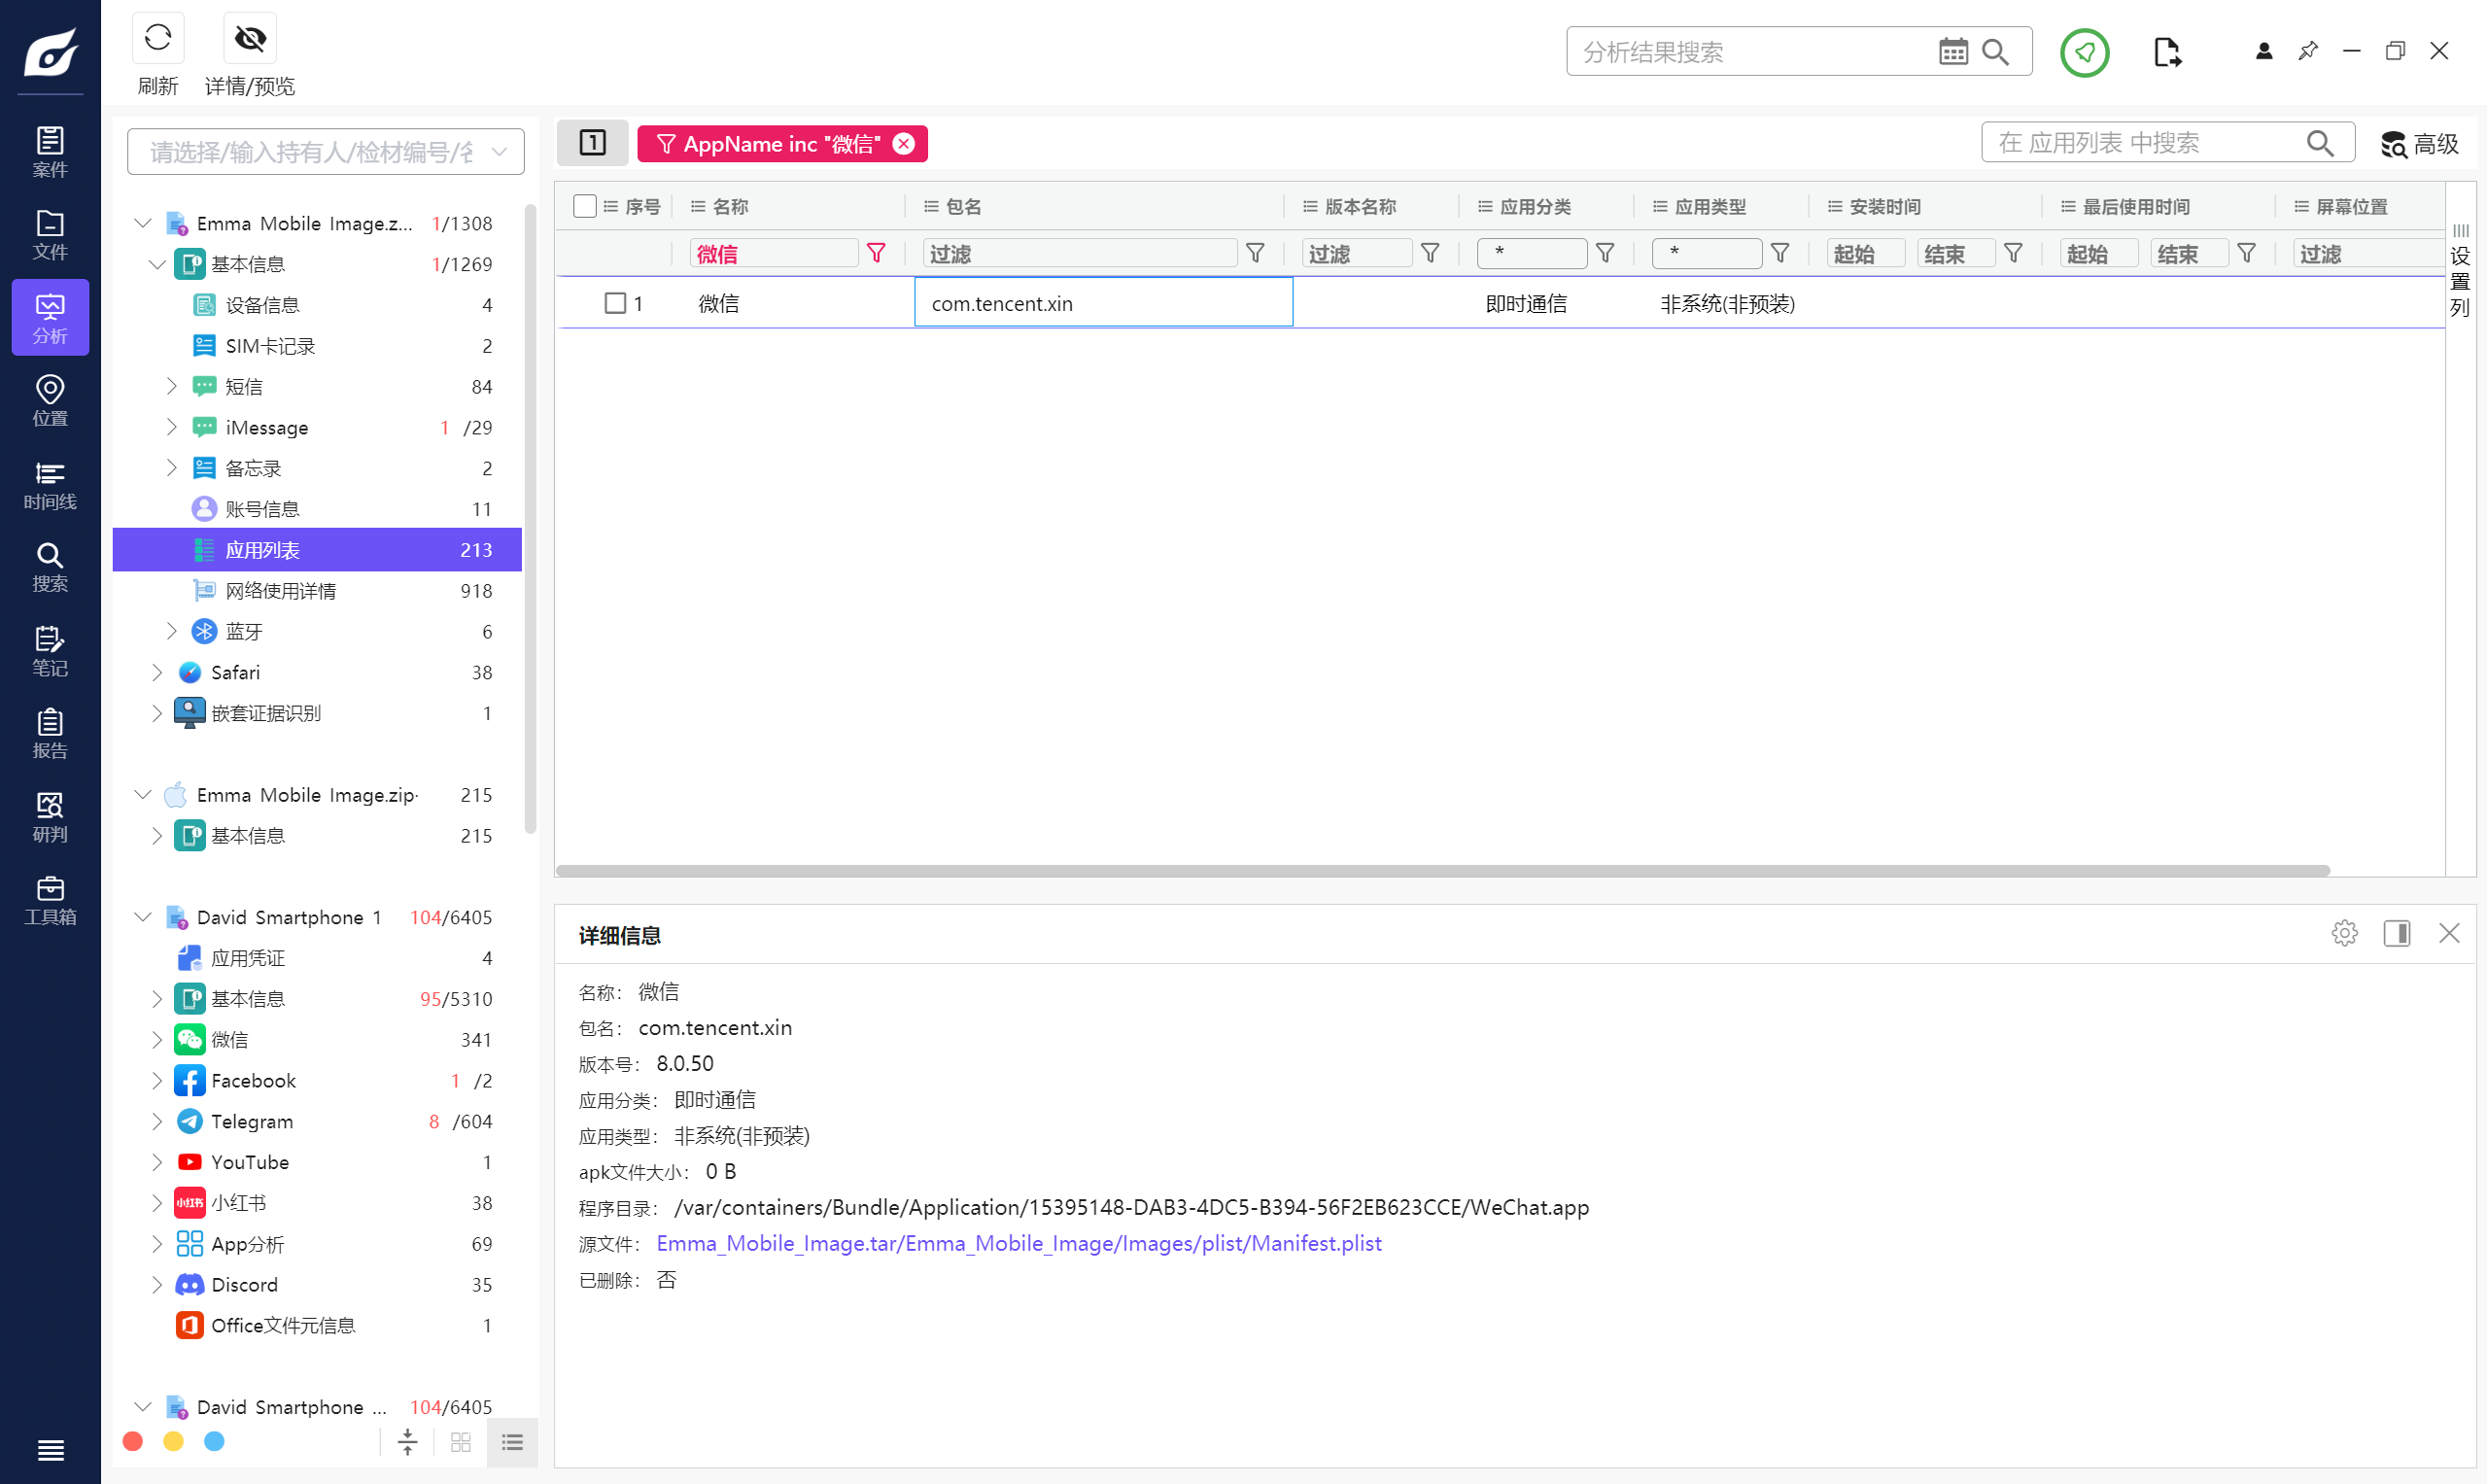Viewport: 2487px width, 1484px height.
Task: Click the 高级 advanced search button
Action: click(x=2418, y=144)
